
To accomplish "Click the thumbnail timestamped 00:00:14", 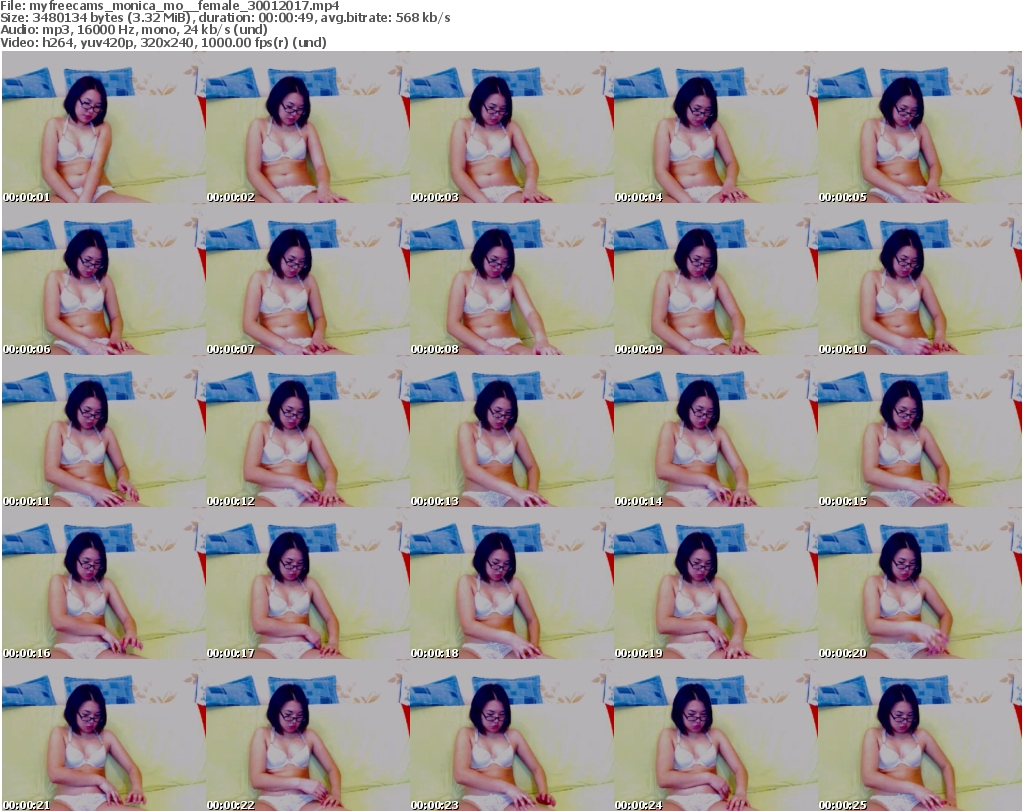I will (716, 432).
